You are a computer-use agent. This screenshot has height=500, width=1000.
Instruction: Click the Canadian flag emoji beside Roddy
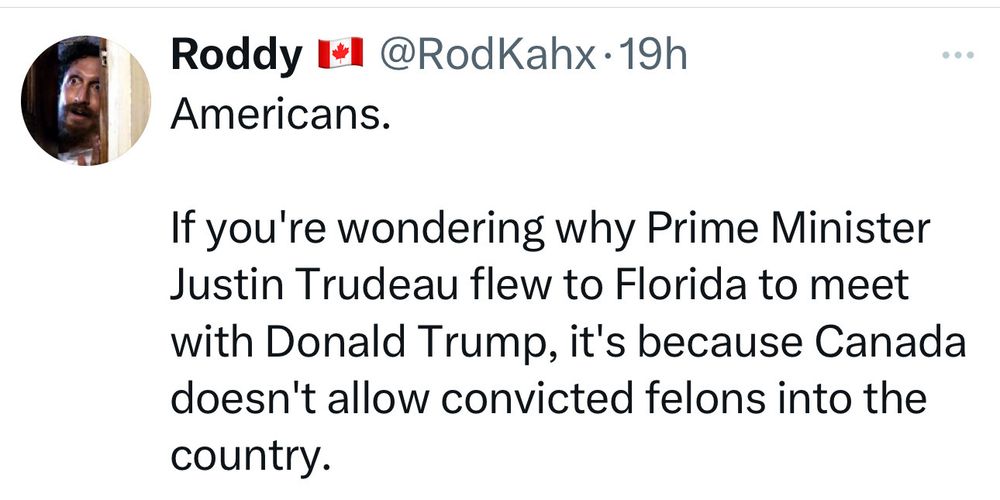[340, 53]
